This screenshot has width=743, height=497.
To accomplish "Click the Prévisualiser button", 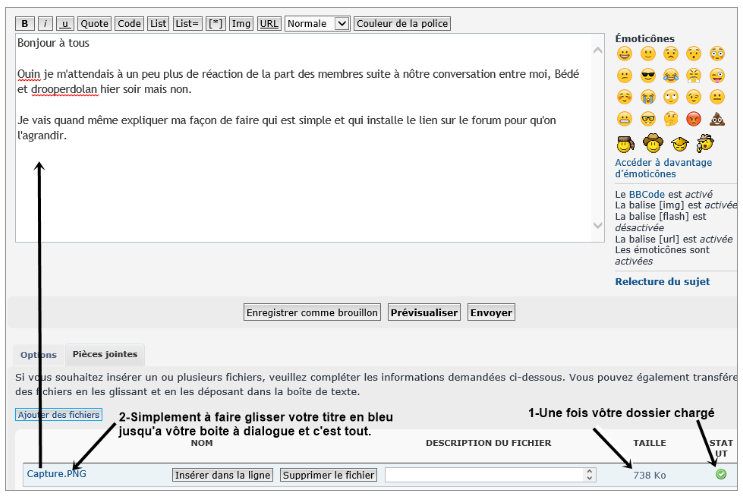I will click(x=424, y=313).
